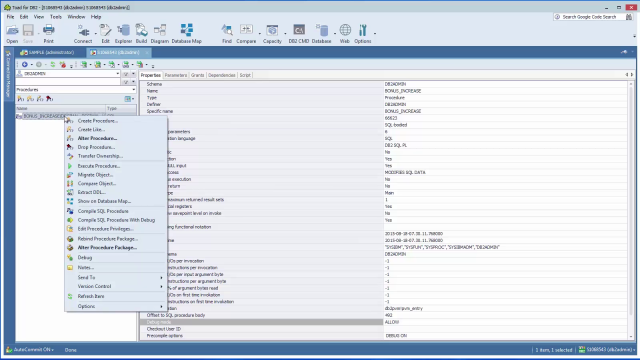The height and width of the screenshot is (360, 640).
Task: Click the red drop procedure icon above list
Action: tap(49, 99)
